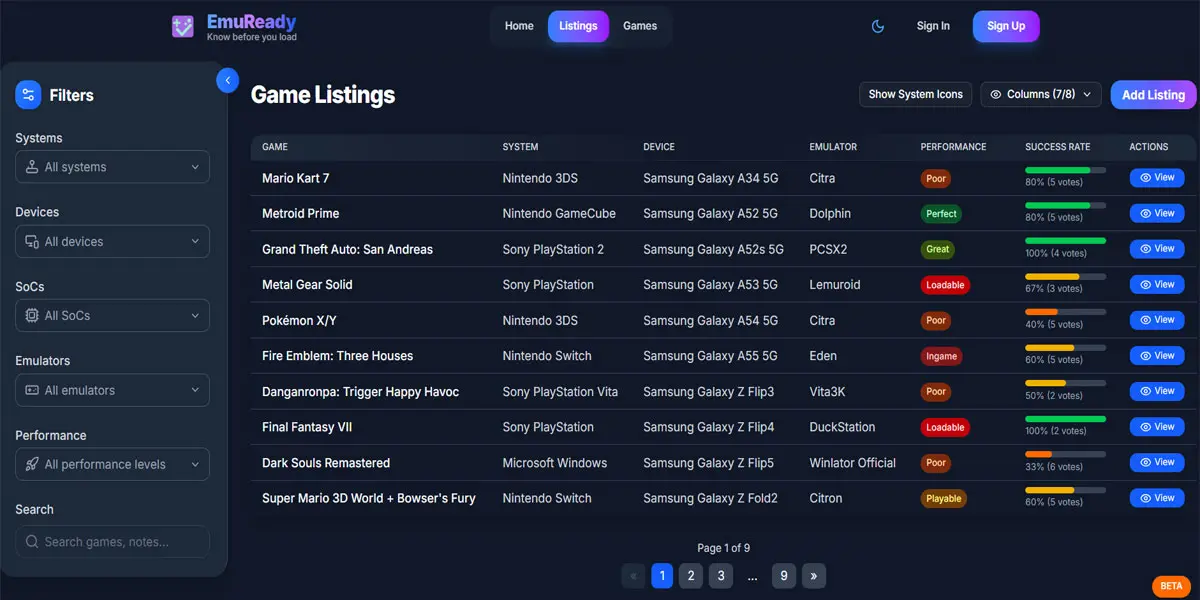
Task: Toggle dark mode moon icon
Action: (x=878, y=26)
